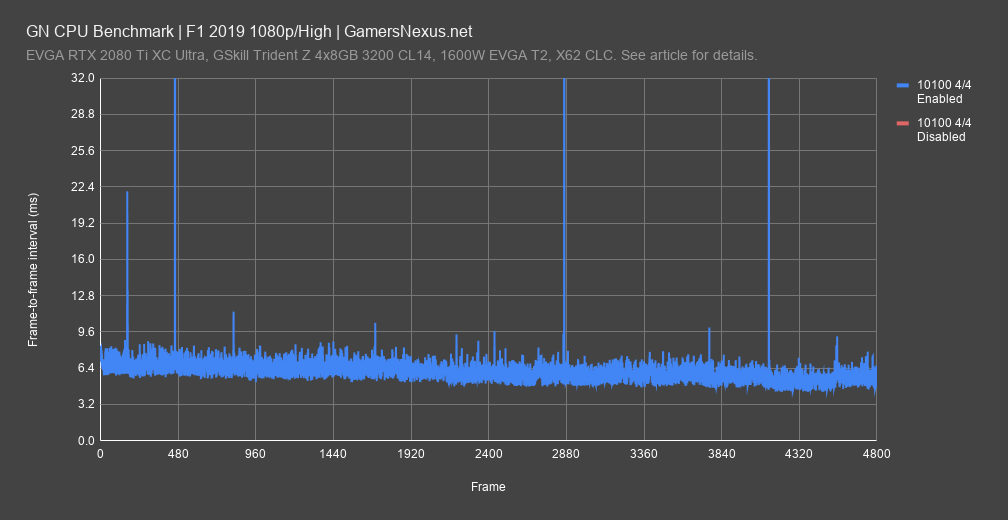
Task: Click the 22.4 y-axis label
Action: (84, 186)
